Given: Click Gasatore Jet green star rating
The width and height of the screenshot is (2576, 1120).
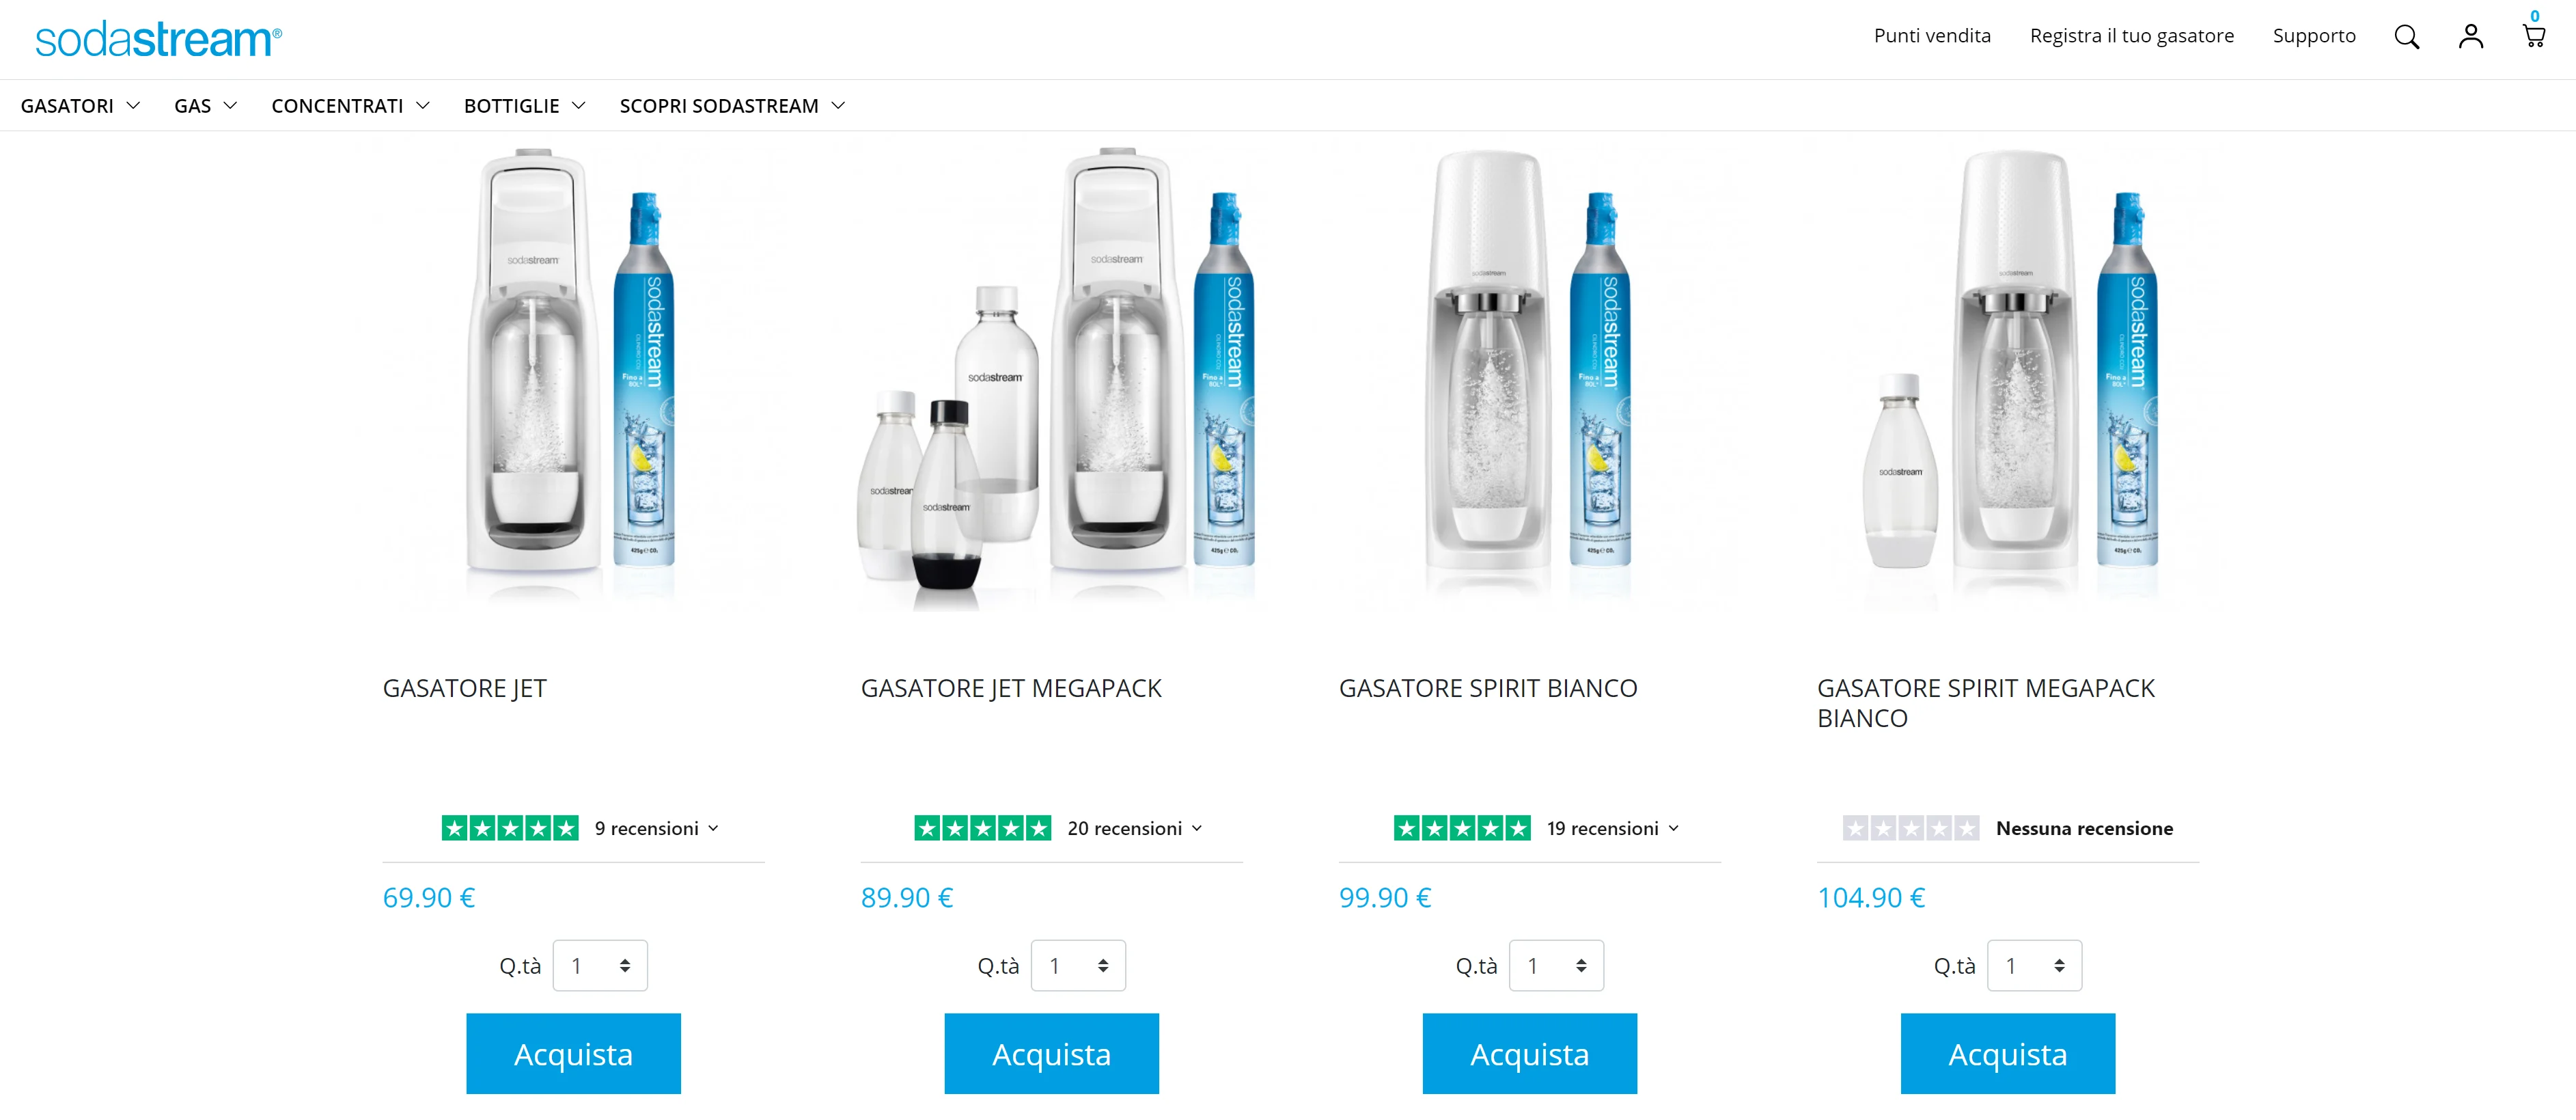Looking at the screenshot, I should click(510, 828).
